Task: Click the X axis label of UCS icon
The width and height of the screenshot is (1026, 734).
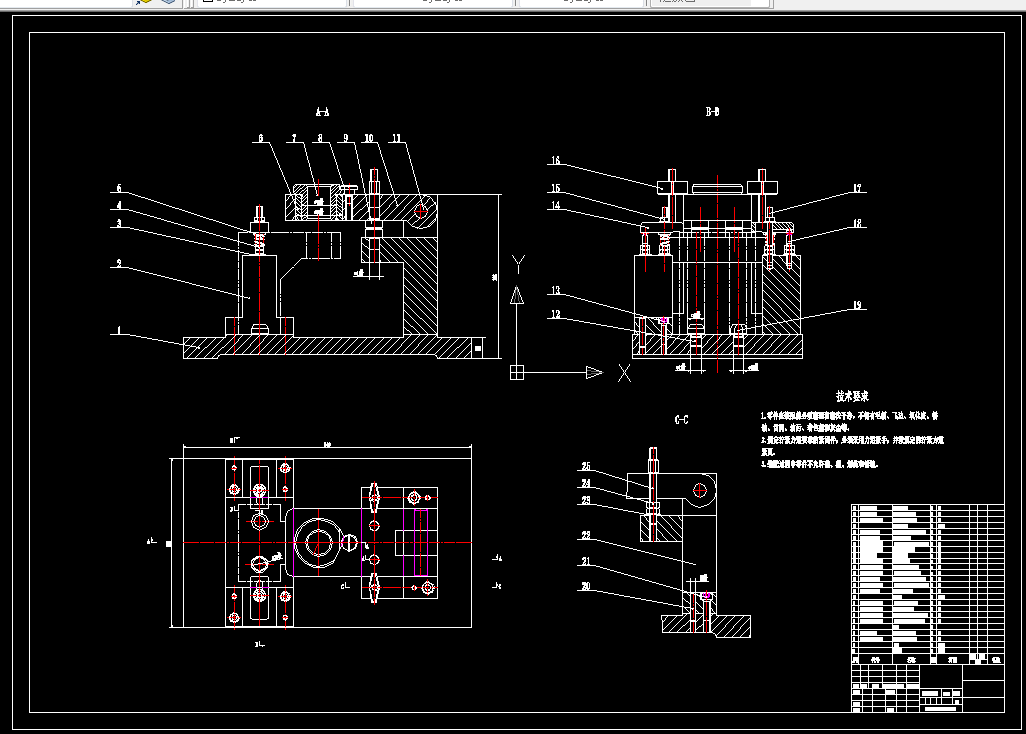Action: click(624, 373)
